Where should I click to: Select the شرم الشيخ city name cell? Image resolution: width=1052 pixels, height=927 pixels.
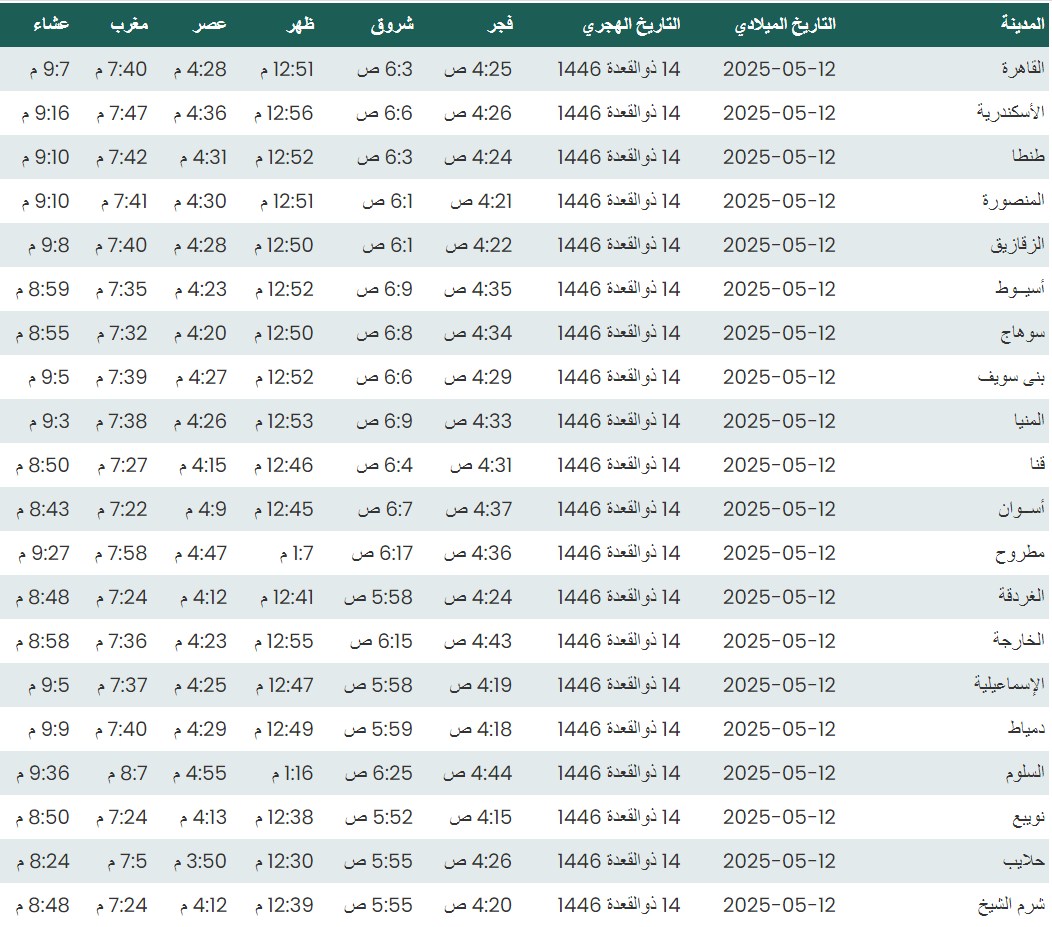1010,905
